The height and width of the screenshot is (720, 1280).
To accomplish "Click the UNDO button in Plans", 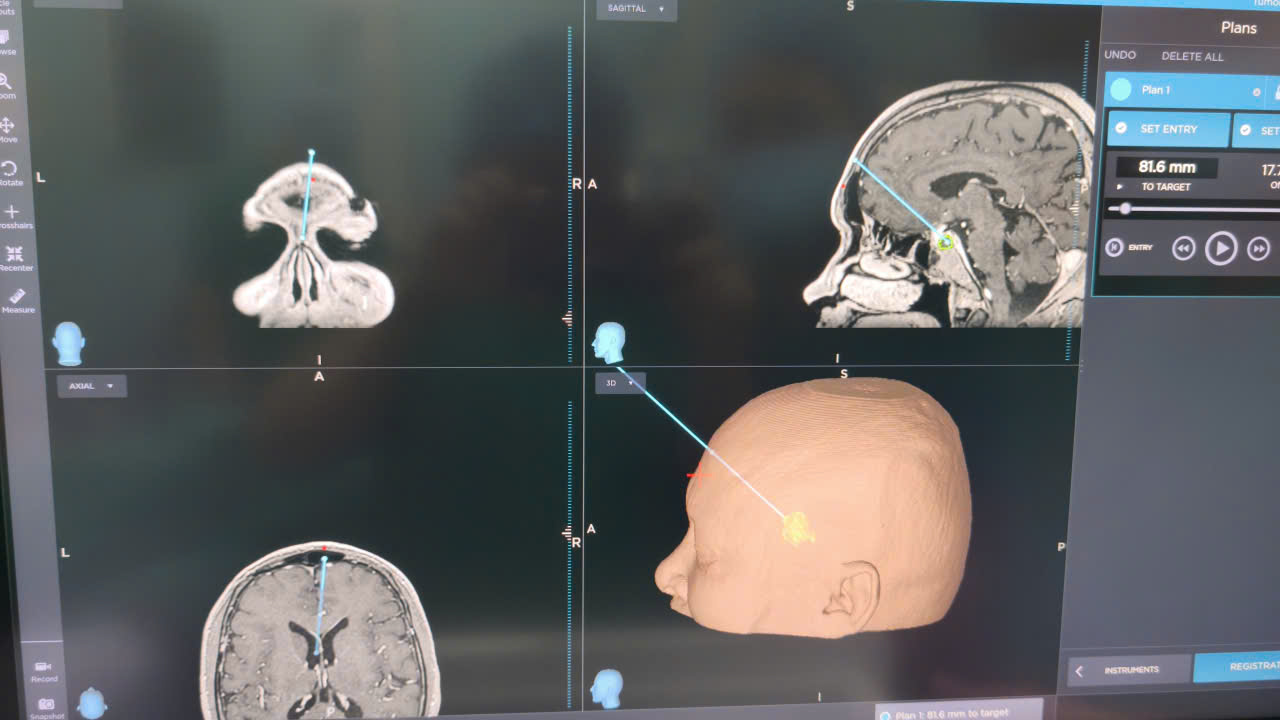I will pyautogui.click(x=1120, y=55).
